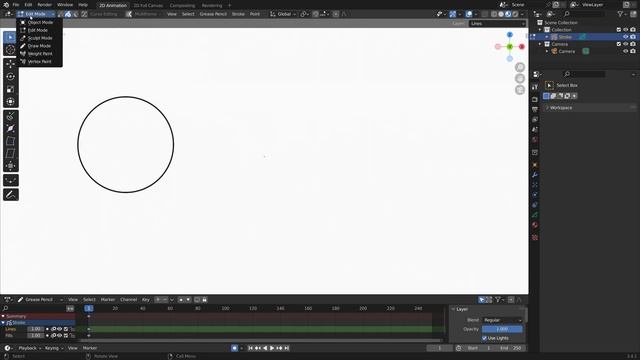The width and height of the screenshot is (640, 360).
Task: Choose Draw Mode from mode menu
Action: (39, 46)
